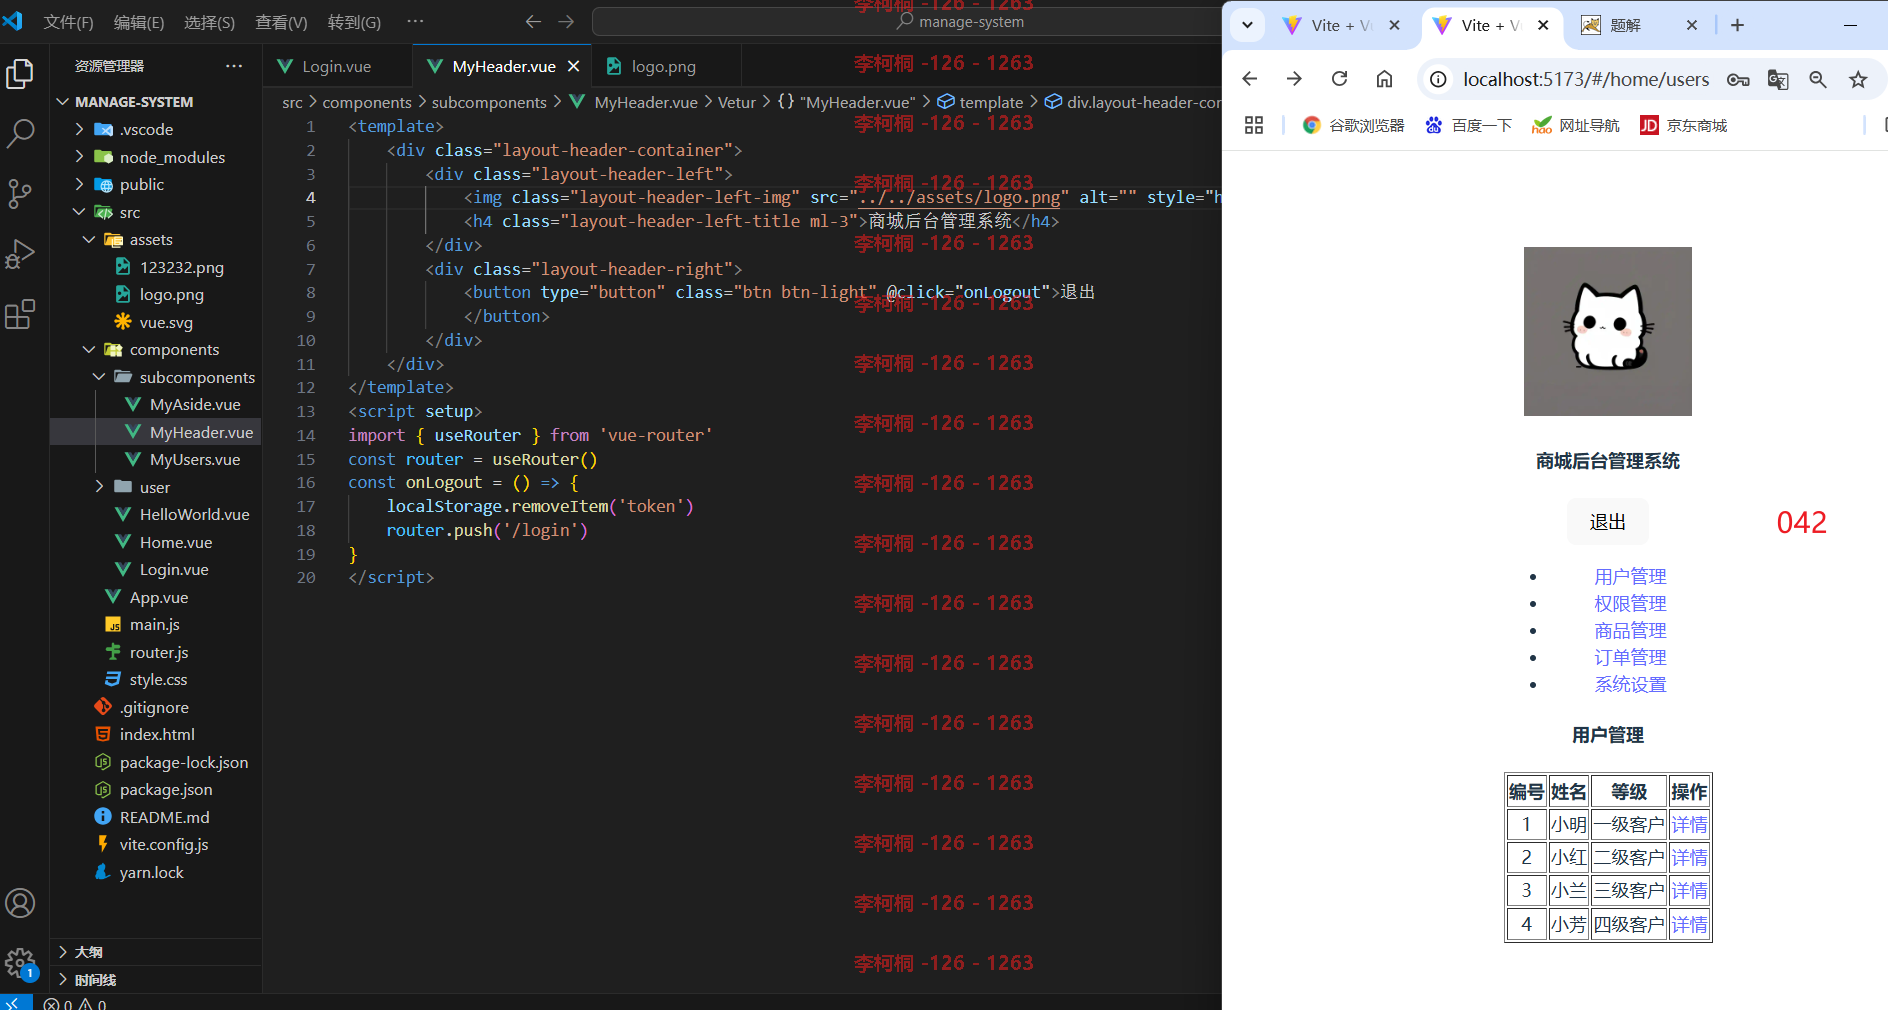
Task: Open the Search view in activity bar
Action: pos(20,133)
